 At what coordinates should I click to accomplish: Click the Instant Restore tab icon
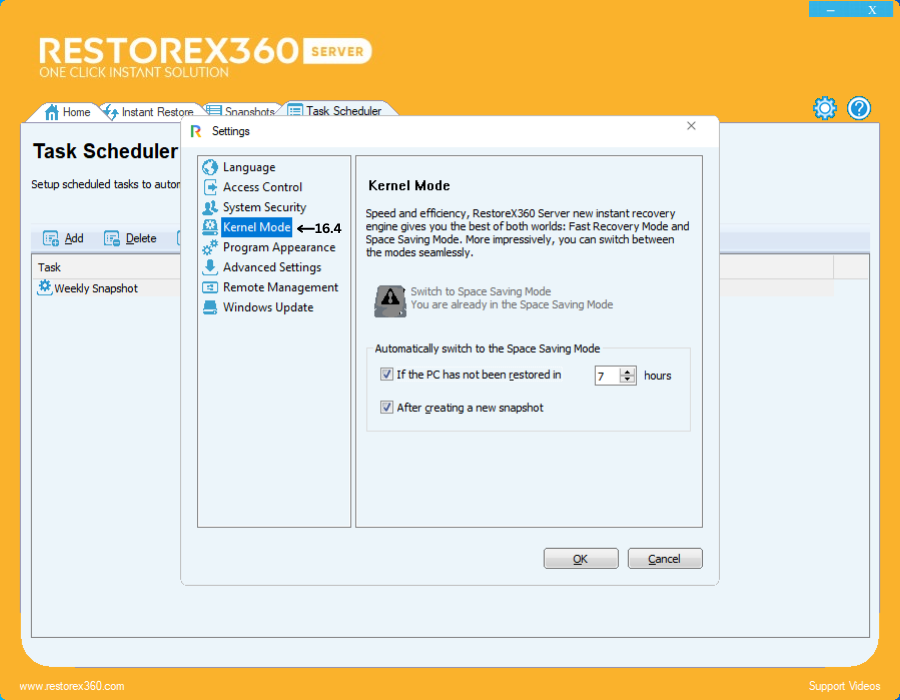click(x=111, y=112)
